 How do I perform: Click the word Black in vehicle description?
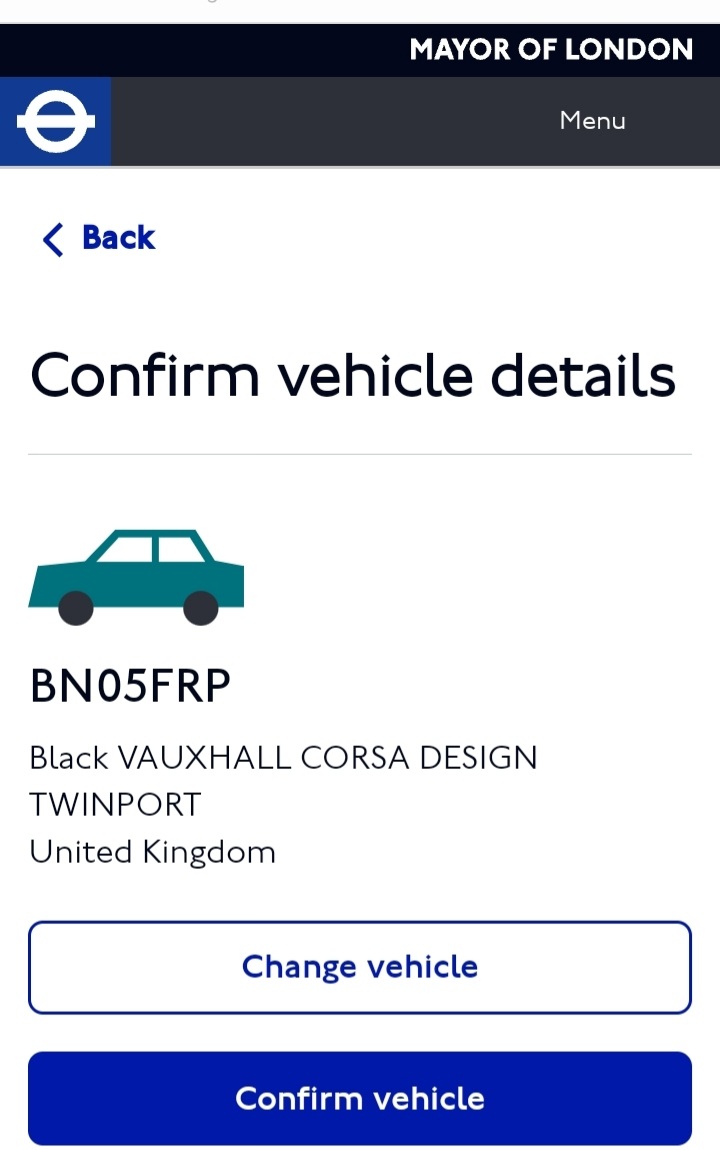pos(69,758)
